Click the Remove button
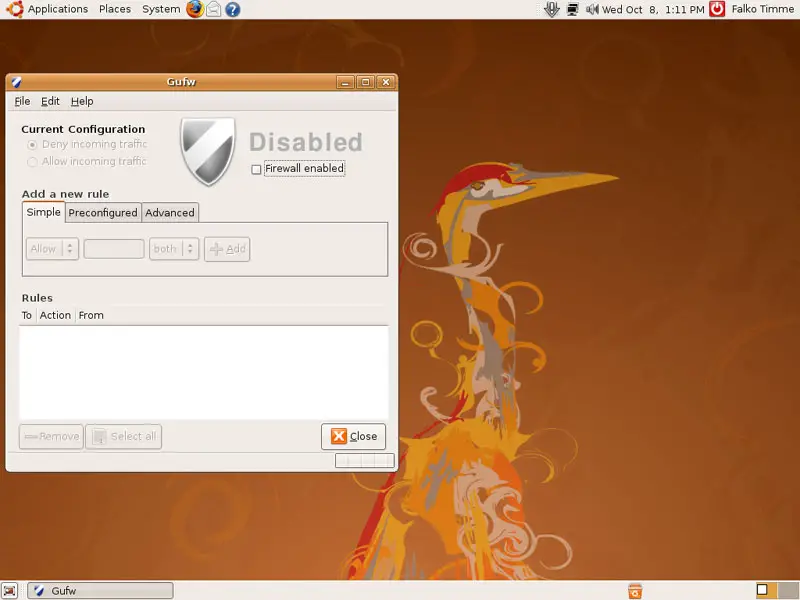 coord(51,437)
